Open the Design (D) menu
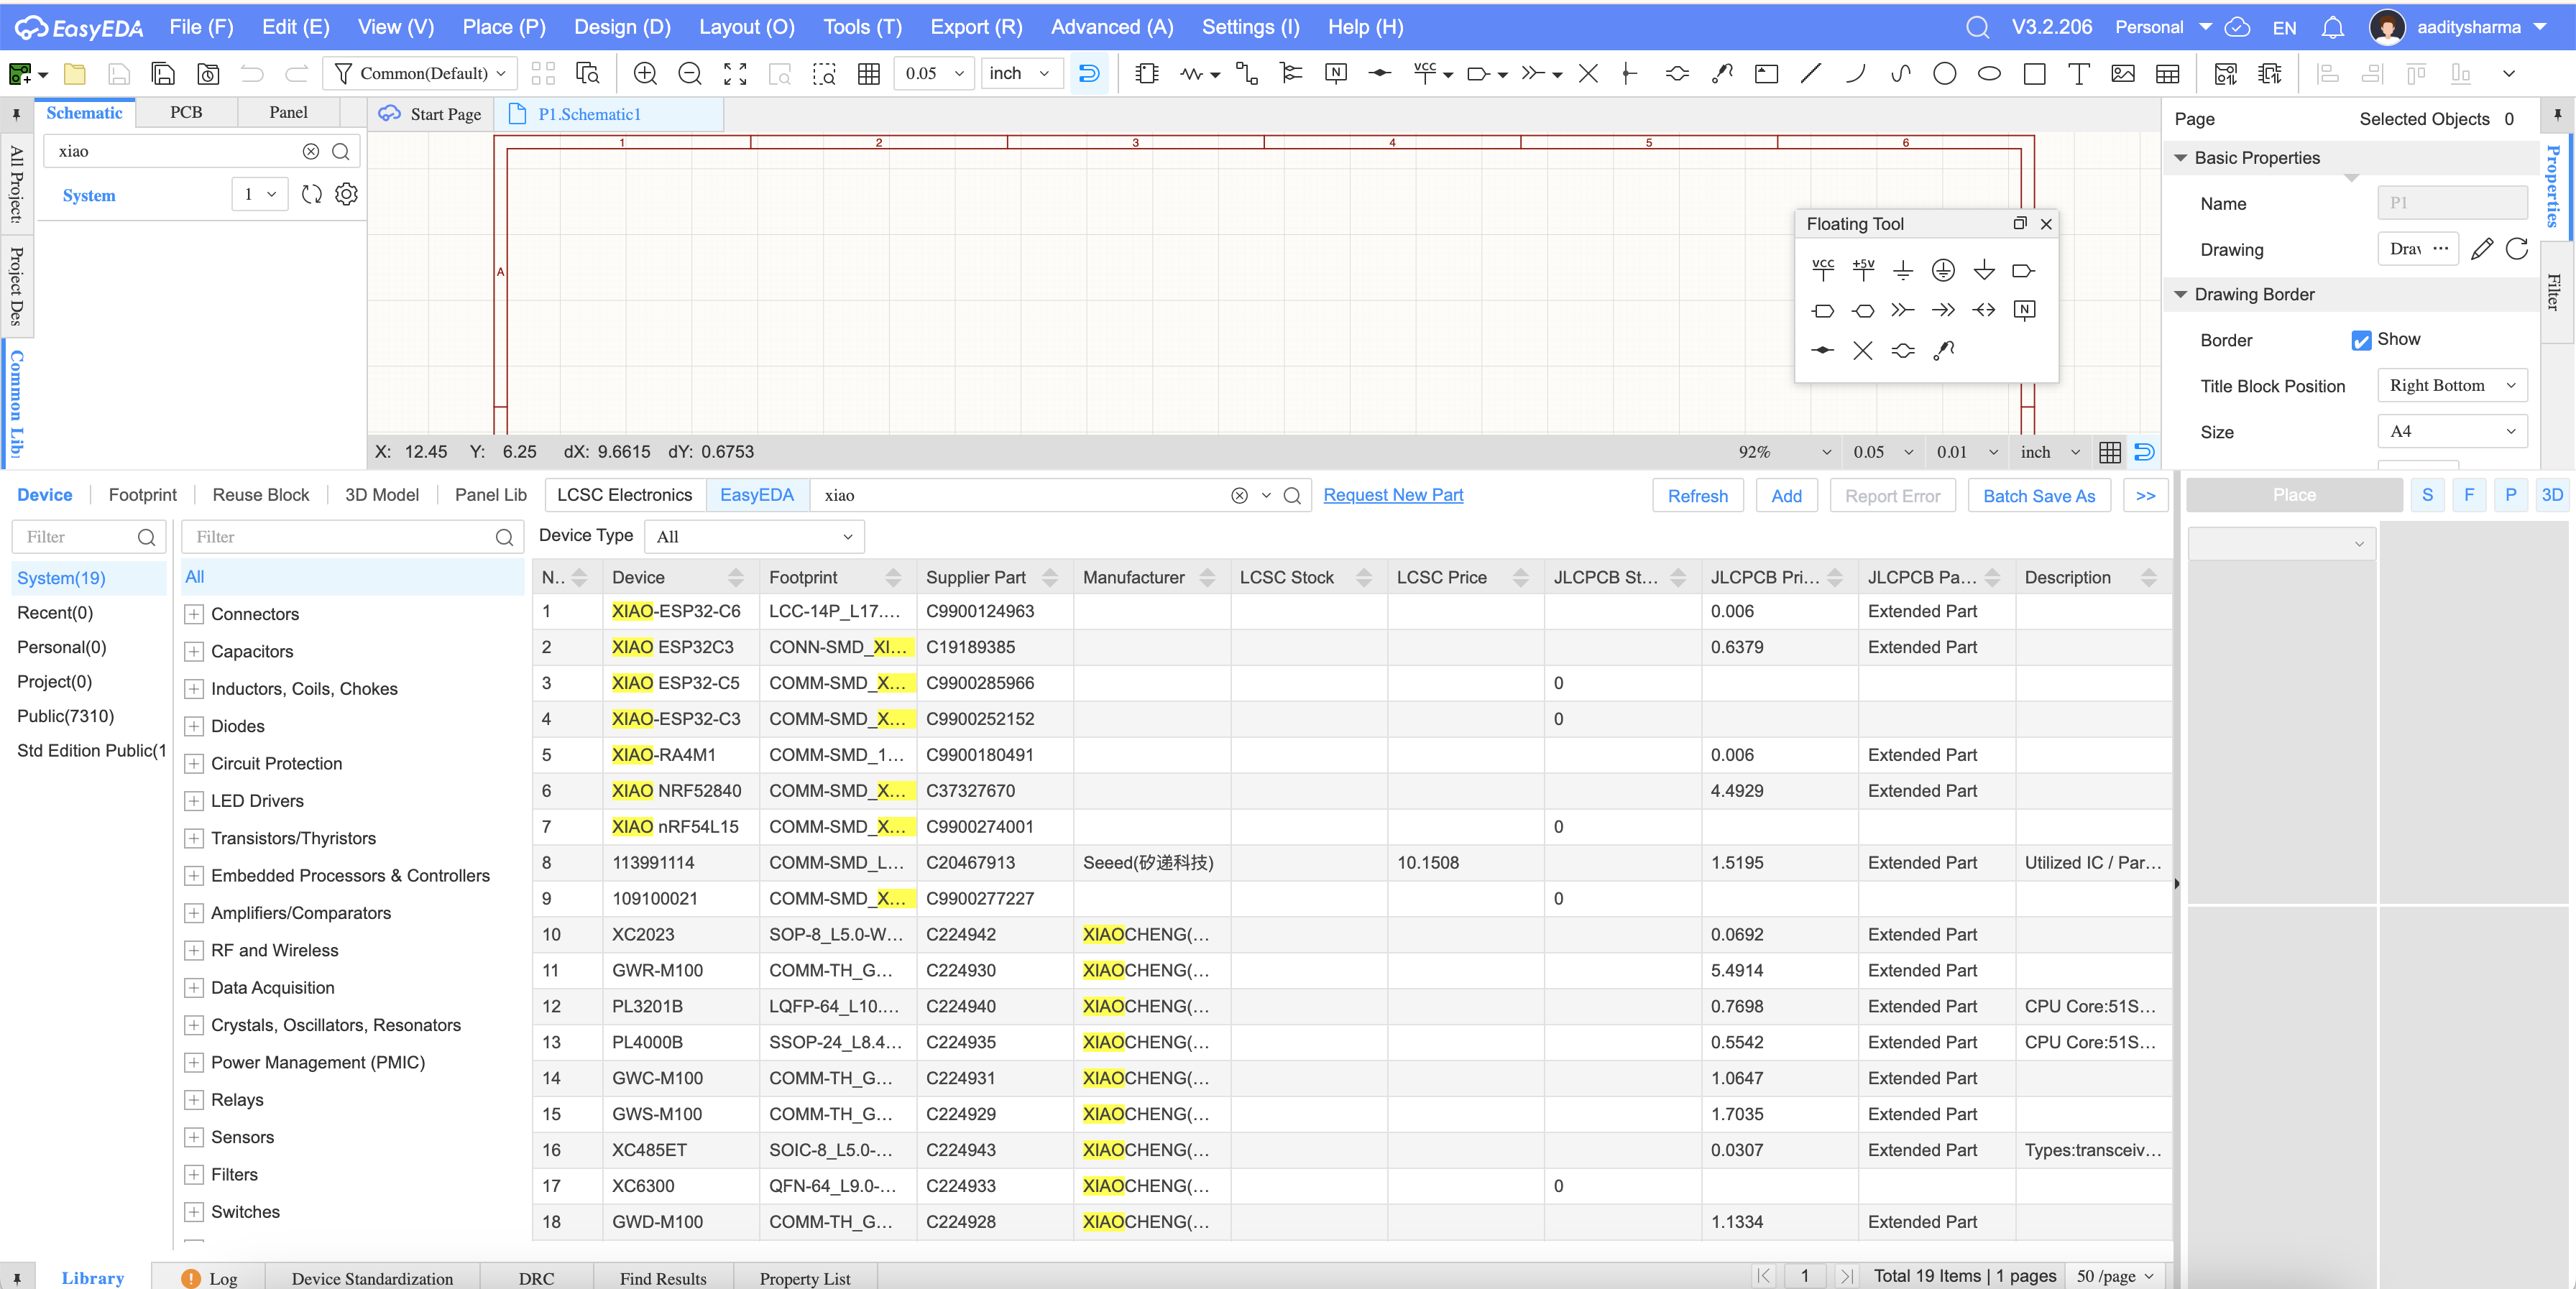The height and width of the screenshot is (1289, 2576). [x=622, y=27]
